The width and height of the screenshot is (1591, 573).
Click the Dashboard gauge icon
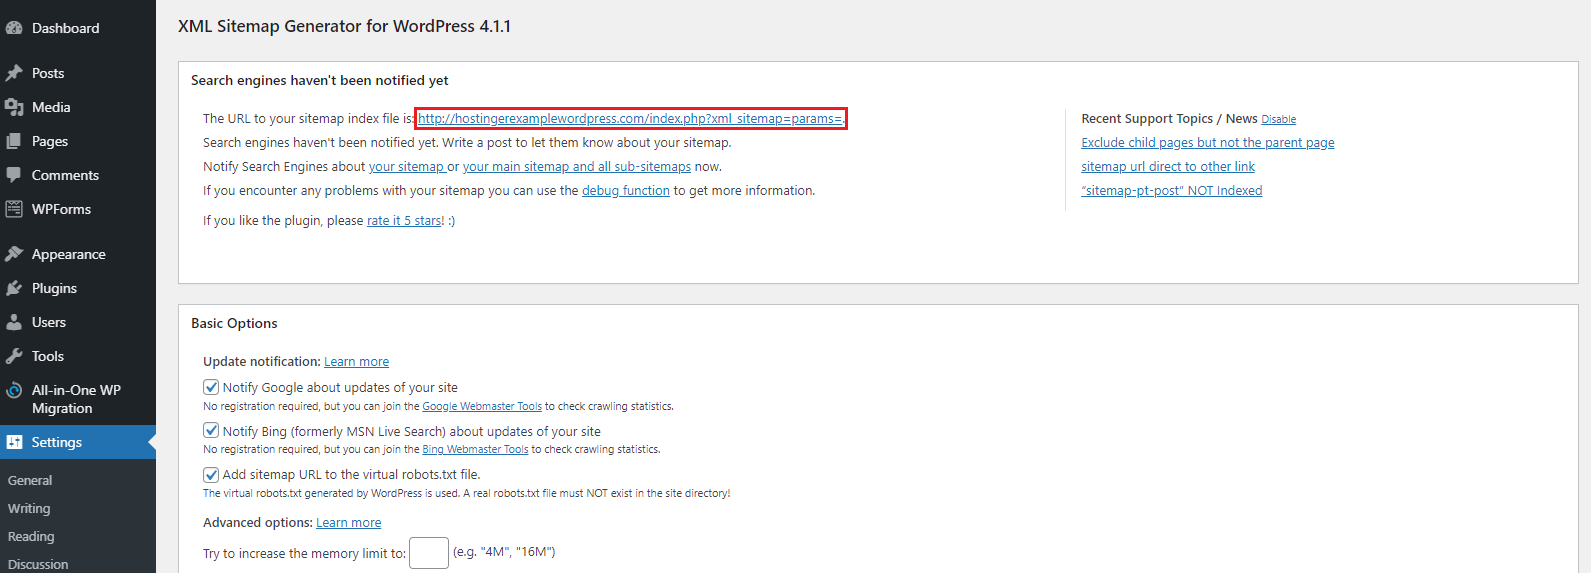pyautogui.click(x=14, y=28)
